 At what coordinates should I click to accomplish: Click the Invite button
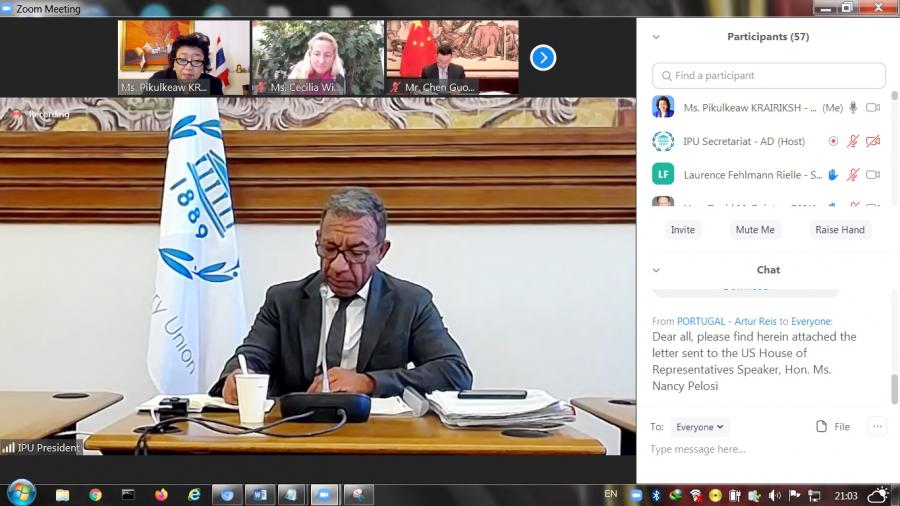click(x=683, y=230)
